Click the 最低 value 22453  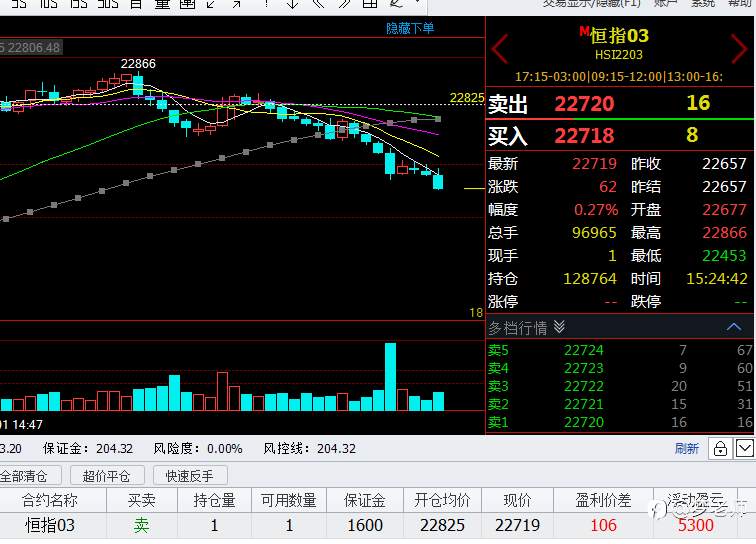pyautogui.click(x=724, y=256)
